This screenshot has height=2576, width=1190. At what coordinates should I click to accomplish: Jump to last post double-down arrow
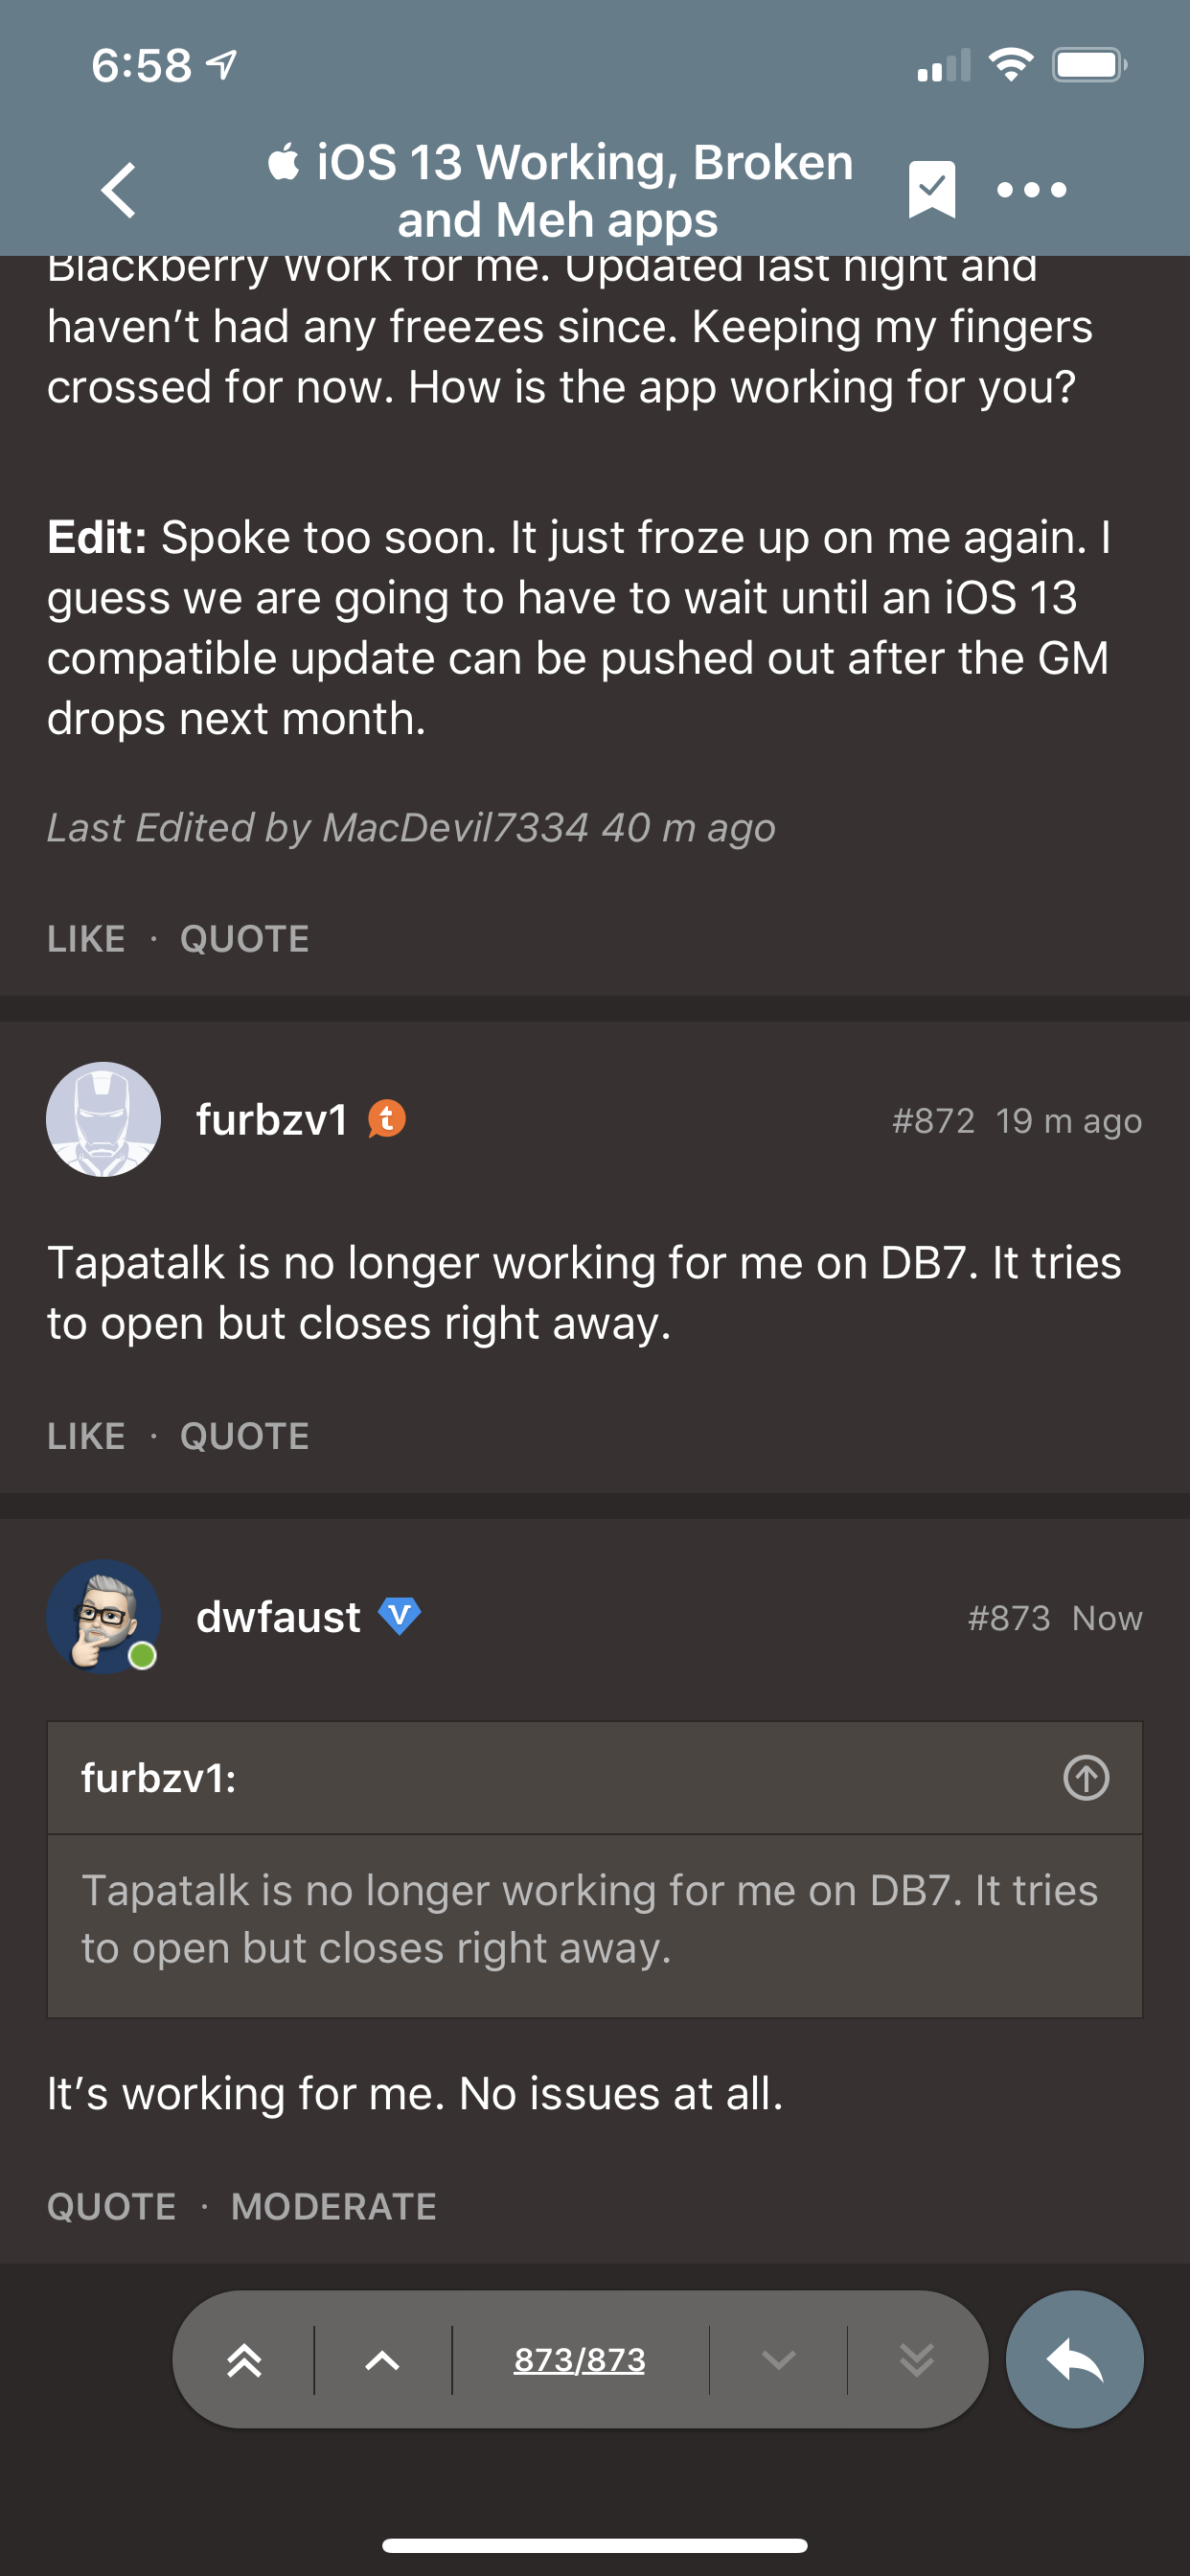[x=916, y=2360]
